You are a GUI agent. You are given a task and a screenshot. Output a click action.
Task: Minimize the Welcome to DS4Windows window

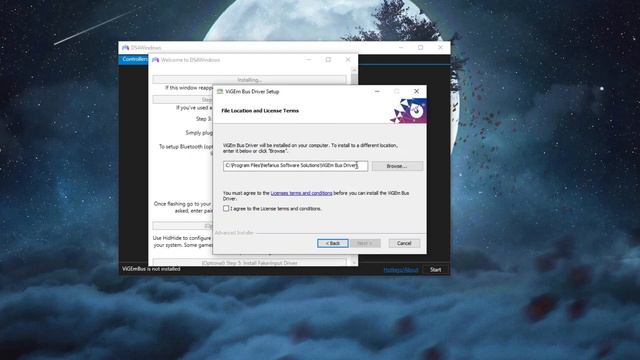[309, 60]
